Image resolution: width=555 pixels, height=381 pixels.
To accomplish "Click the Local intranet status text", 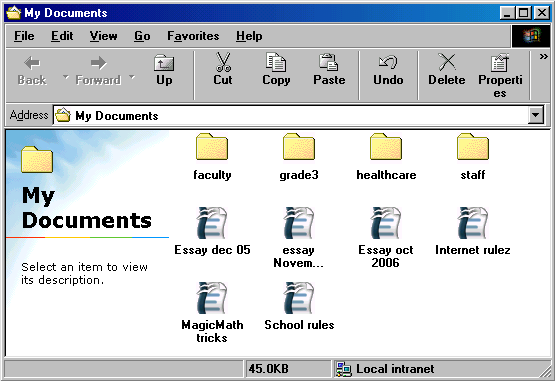I will tap(395, 369).
